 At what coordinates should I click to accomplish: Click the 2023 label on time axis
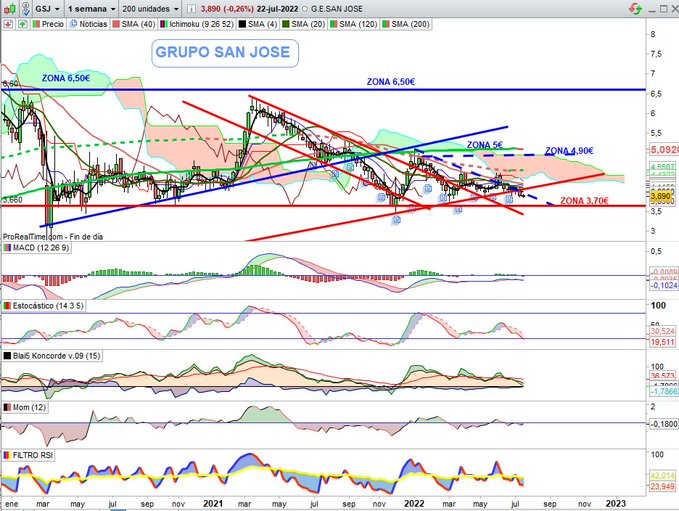615,504
